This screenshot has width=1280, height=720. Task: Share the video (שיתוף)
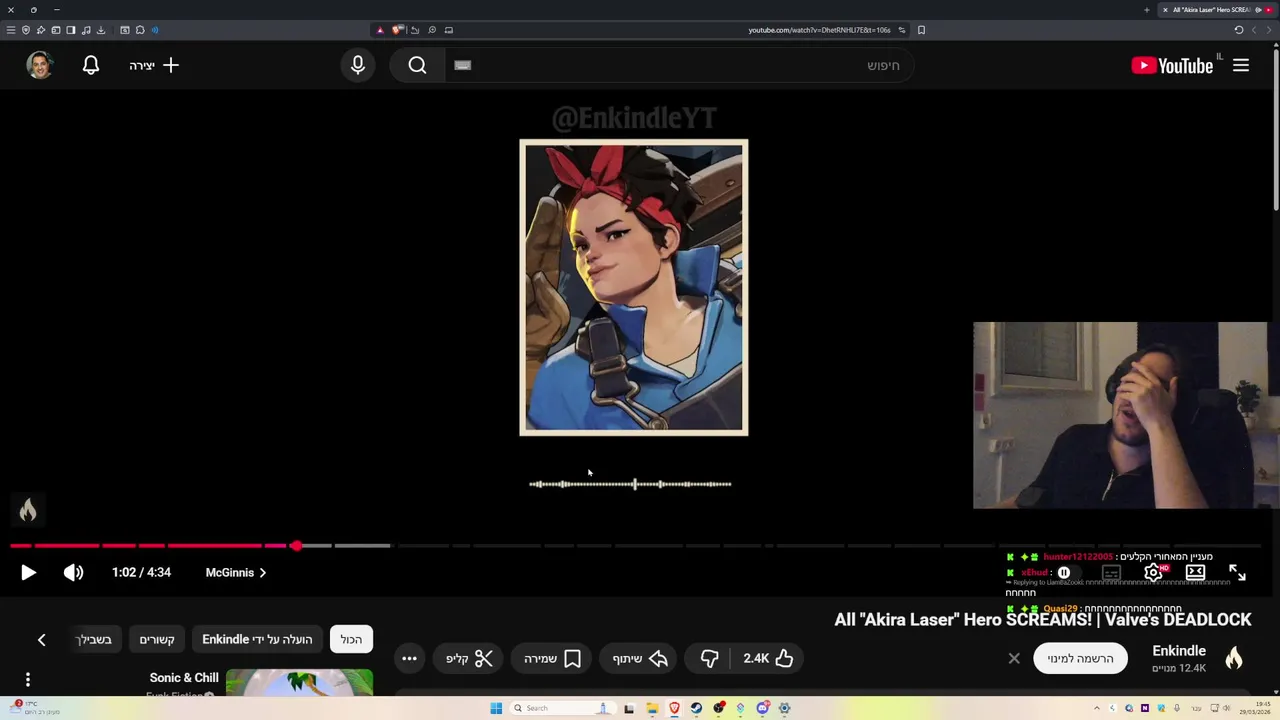pyautogui.click(x=640, y=658)
